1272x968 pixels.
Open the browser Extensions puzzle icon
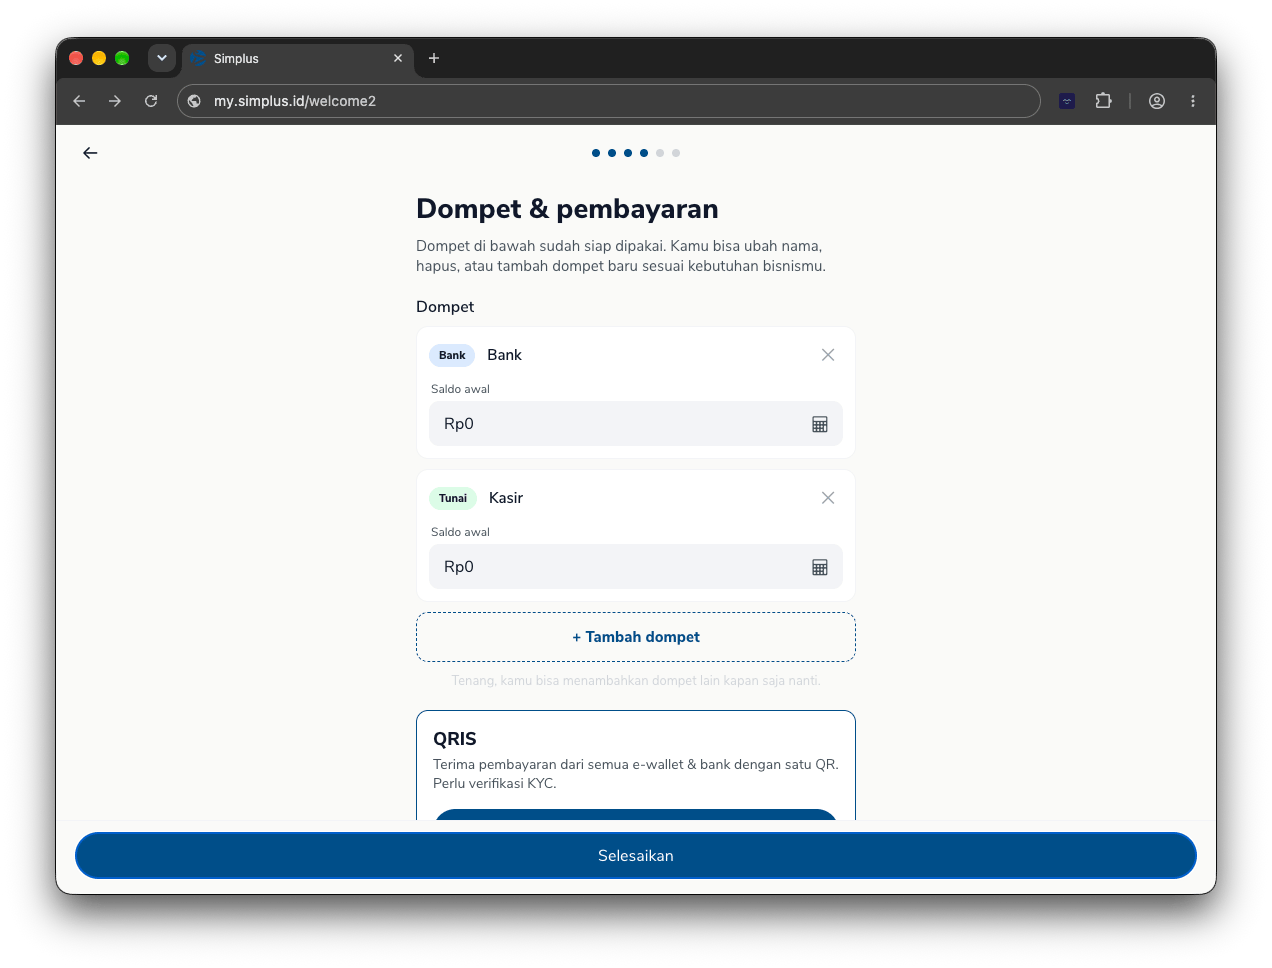coord(1103,101)
